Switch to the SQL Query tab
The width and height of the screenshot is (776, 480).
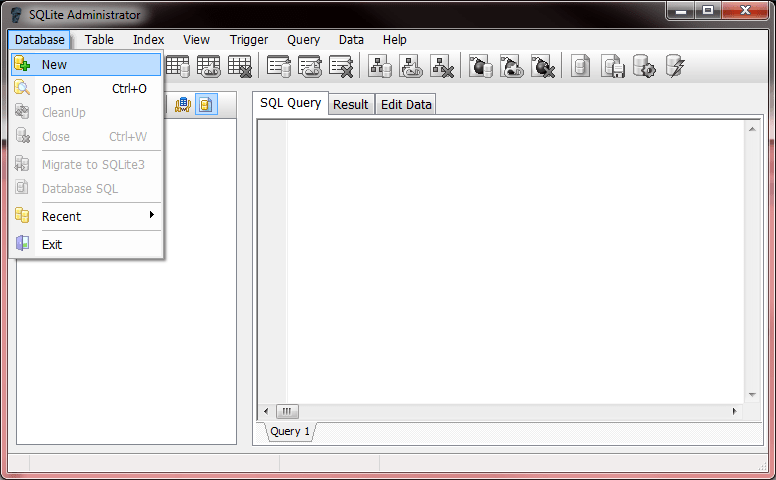click(291, 103)
